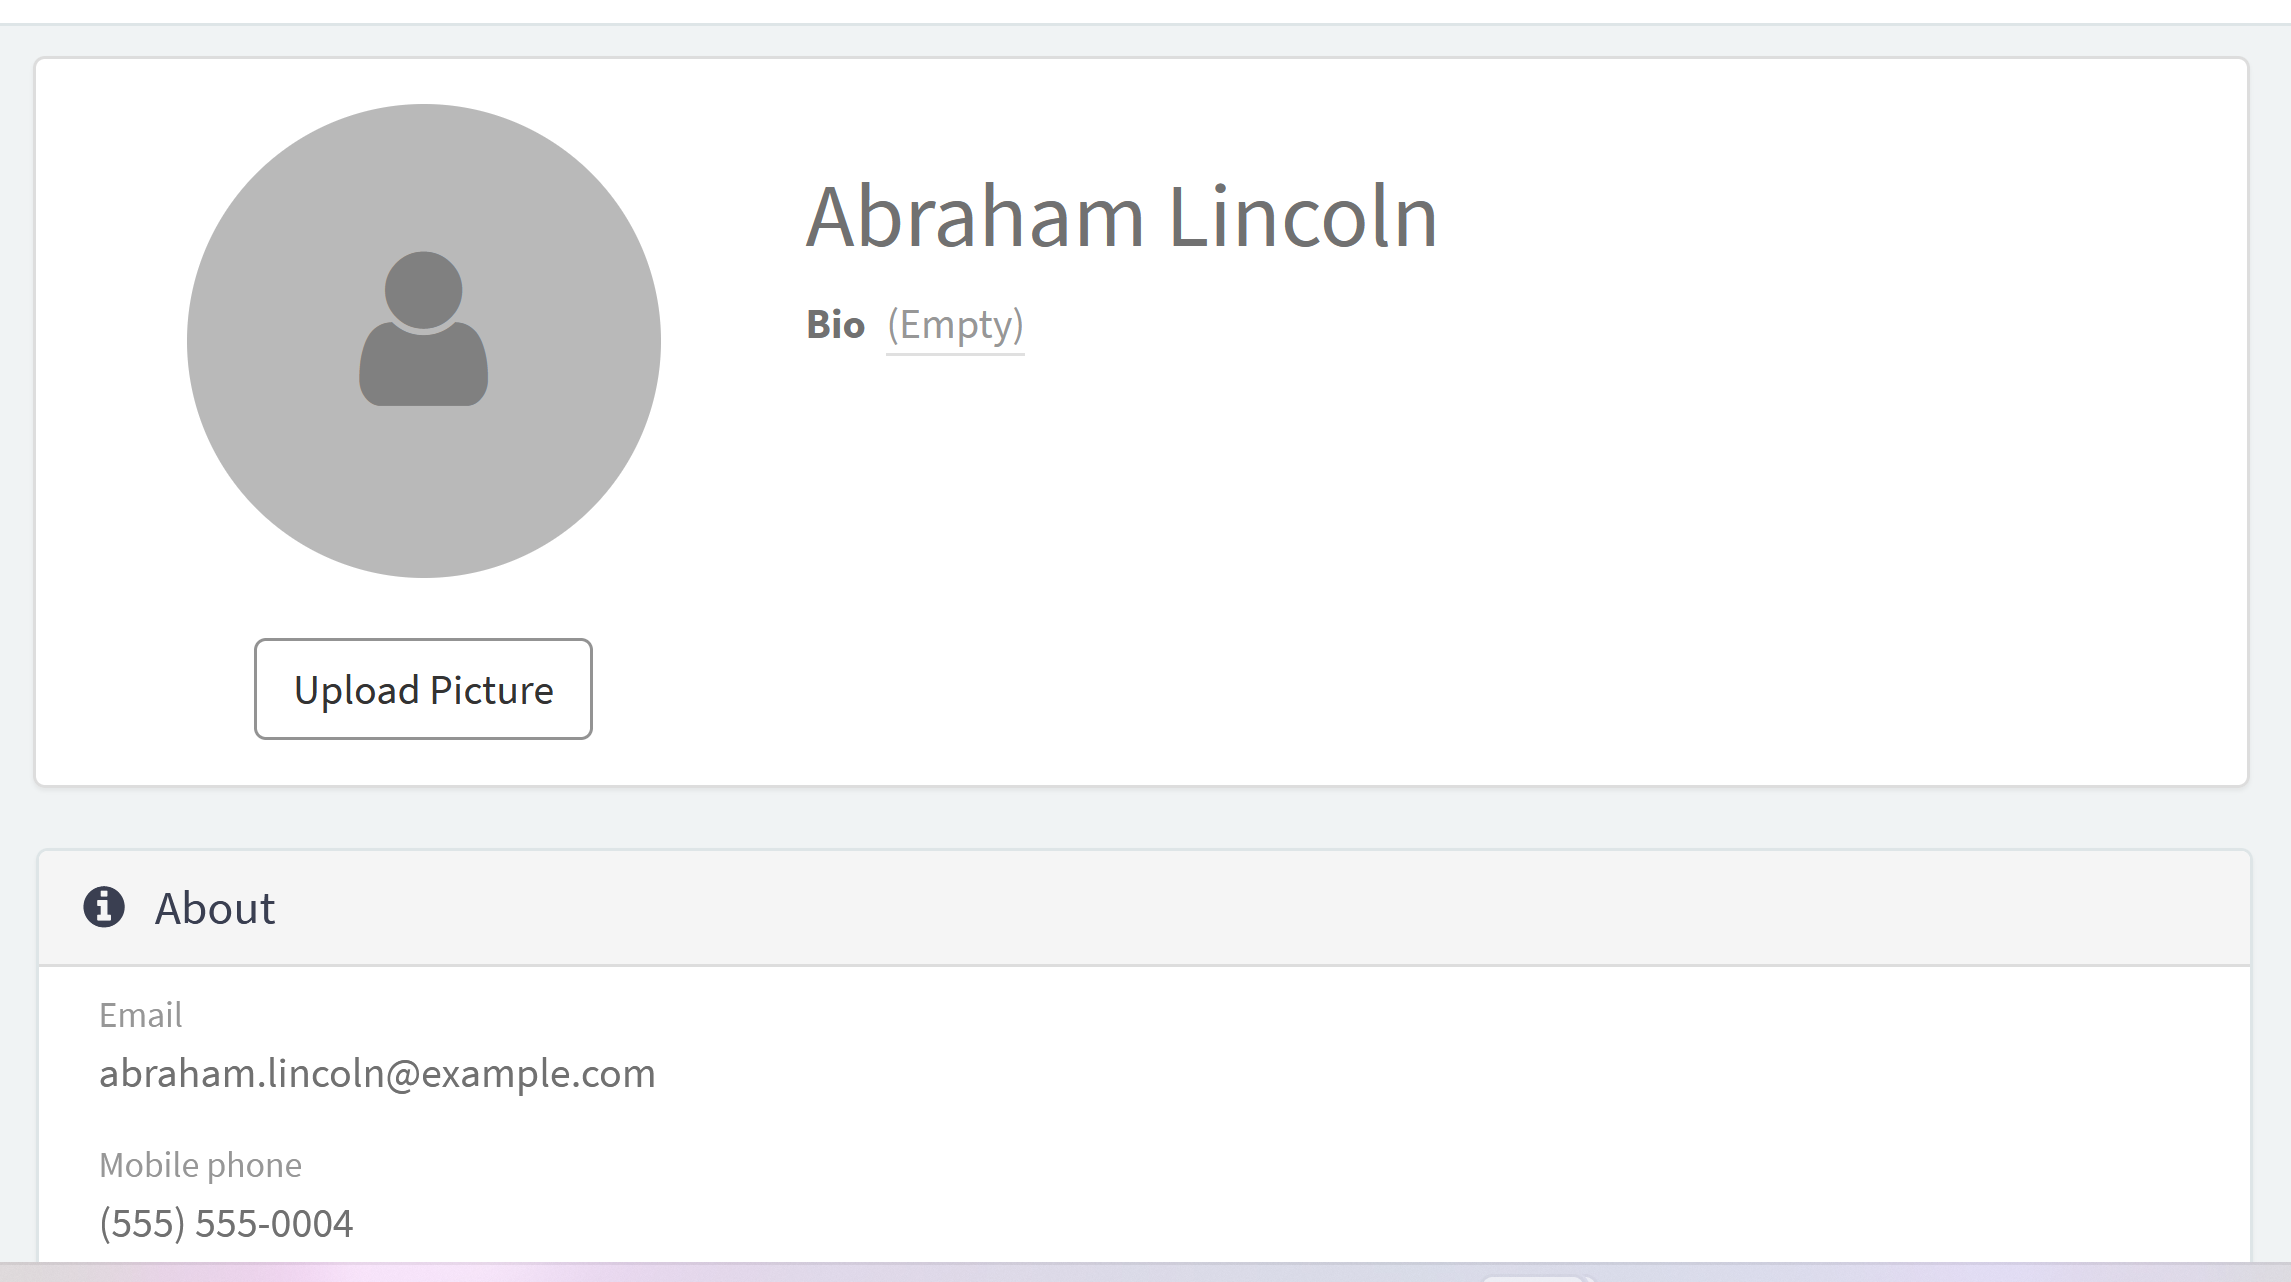Click the default user silhouette icon

(x=423, y=329)
